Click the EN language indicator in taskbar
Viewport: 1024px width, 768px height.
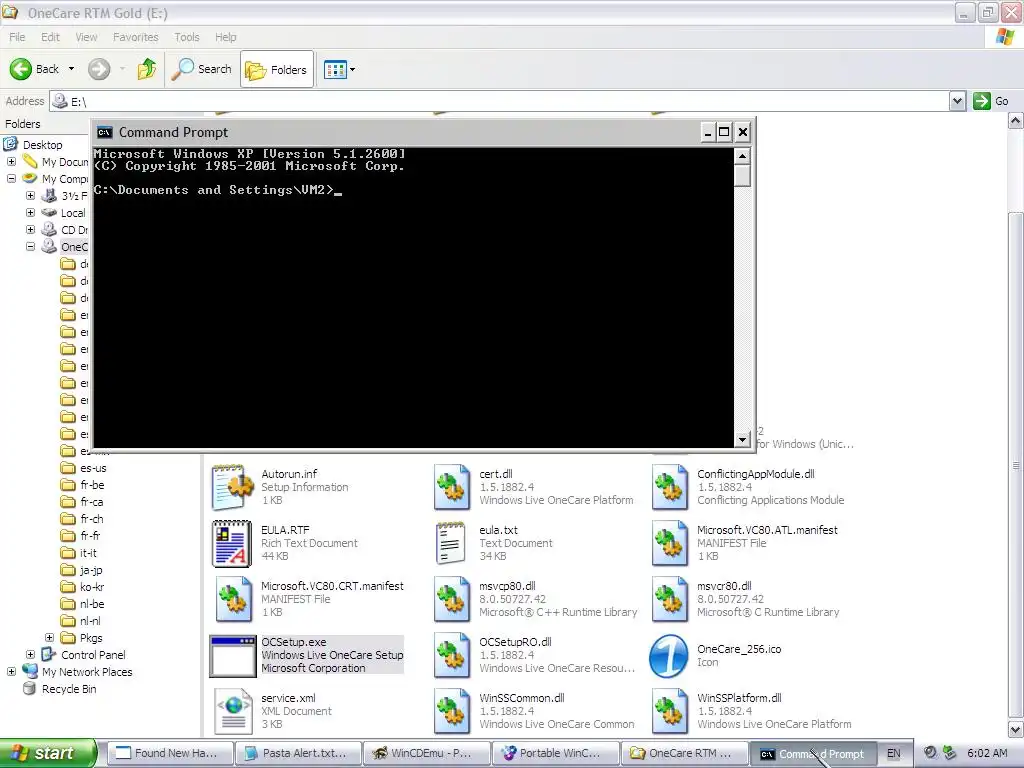click(x=893, y=754)
